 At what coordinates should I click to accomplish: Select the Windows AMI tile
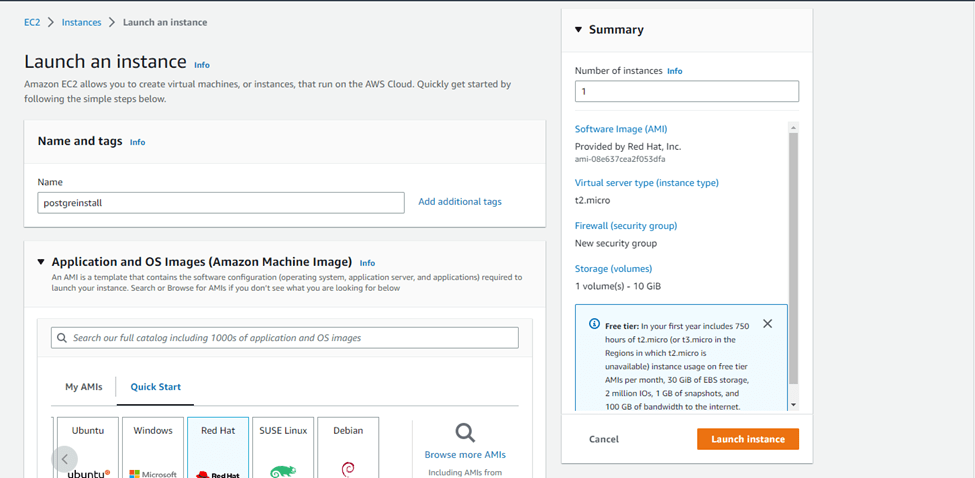tap(153, 447)
